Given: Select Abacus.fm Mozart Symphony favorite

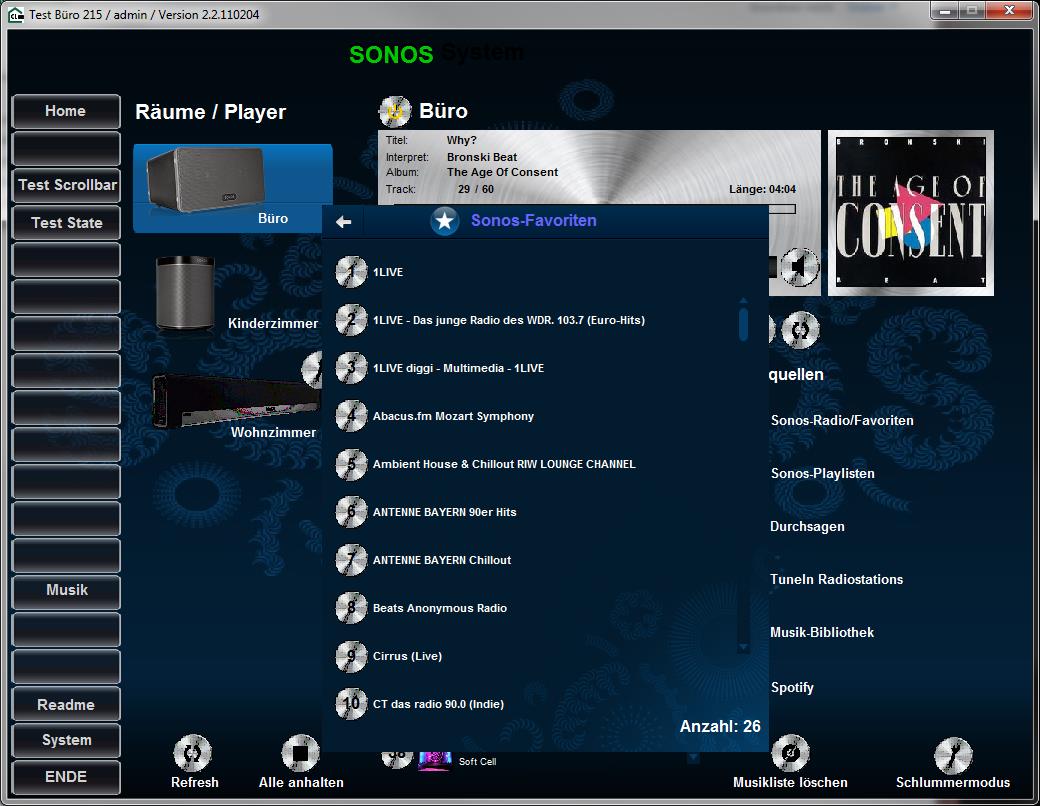Looking at the screenshot, I should 453,416.
